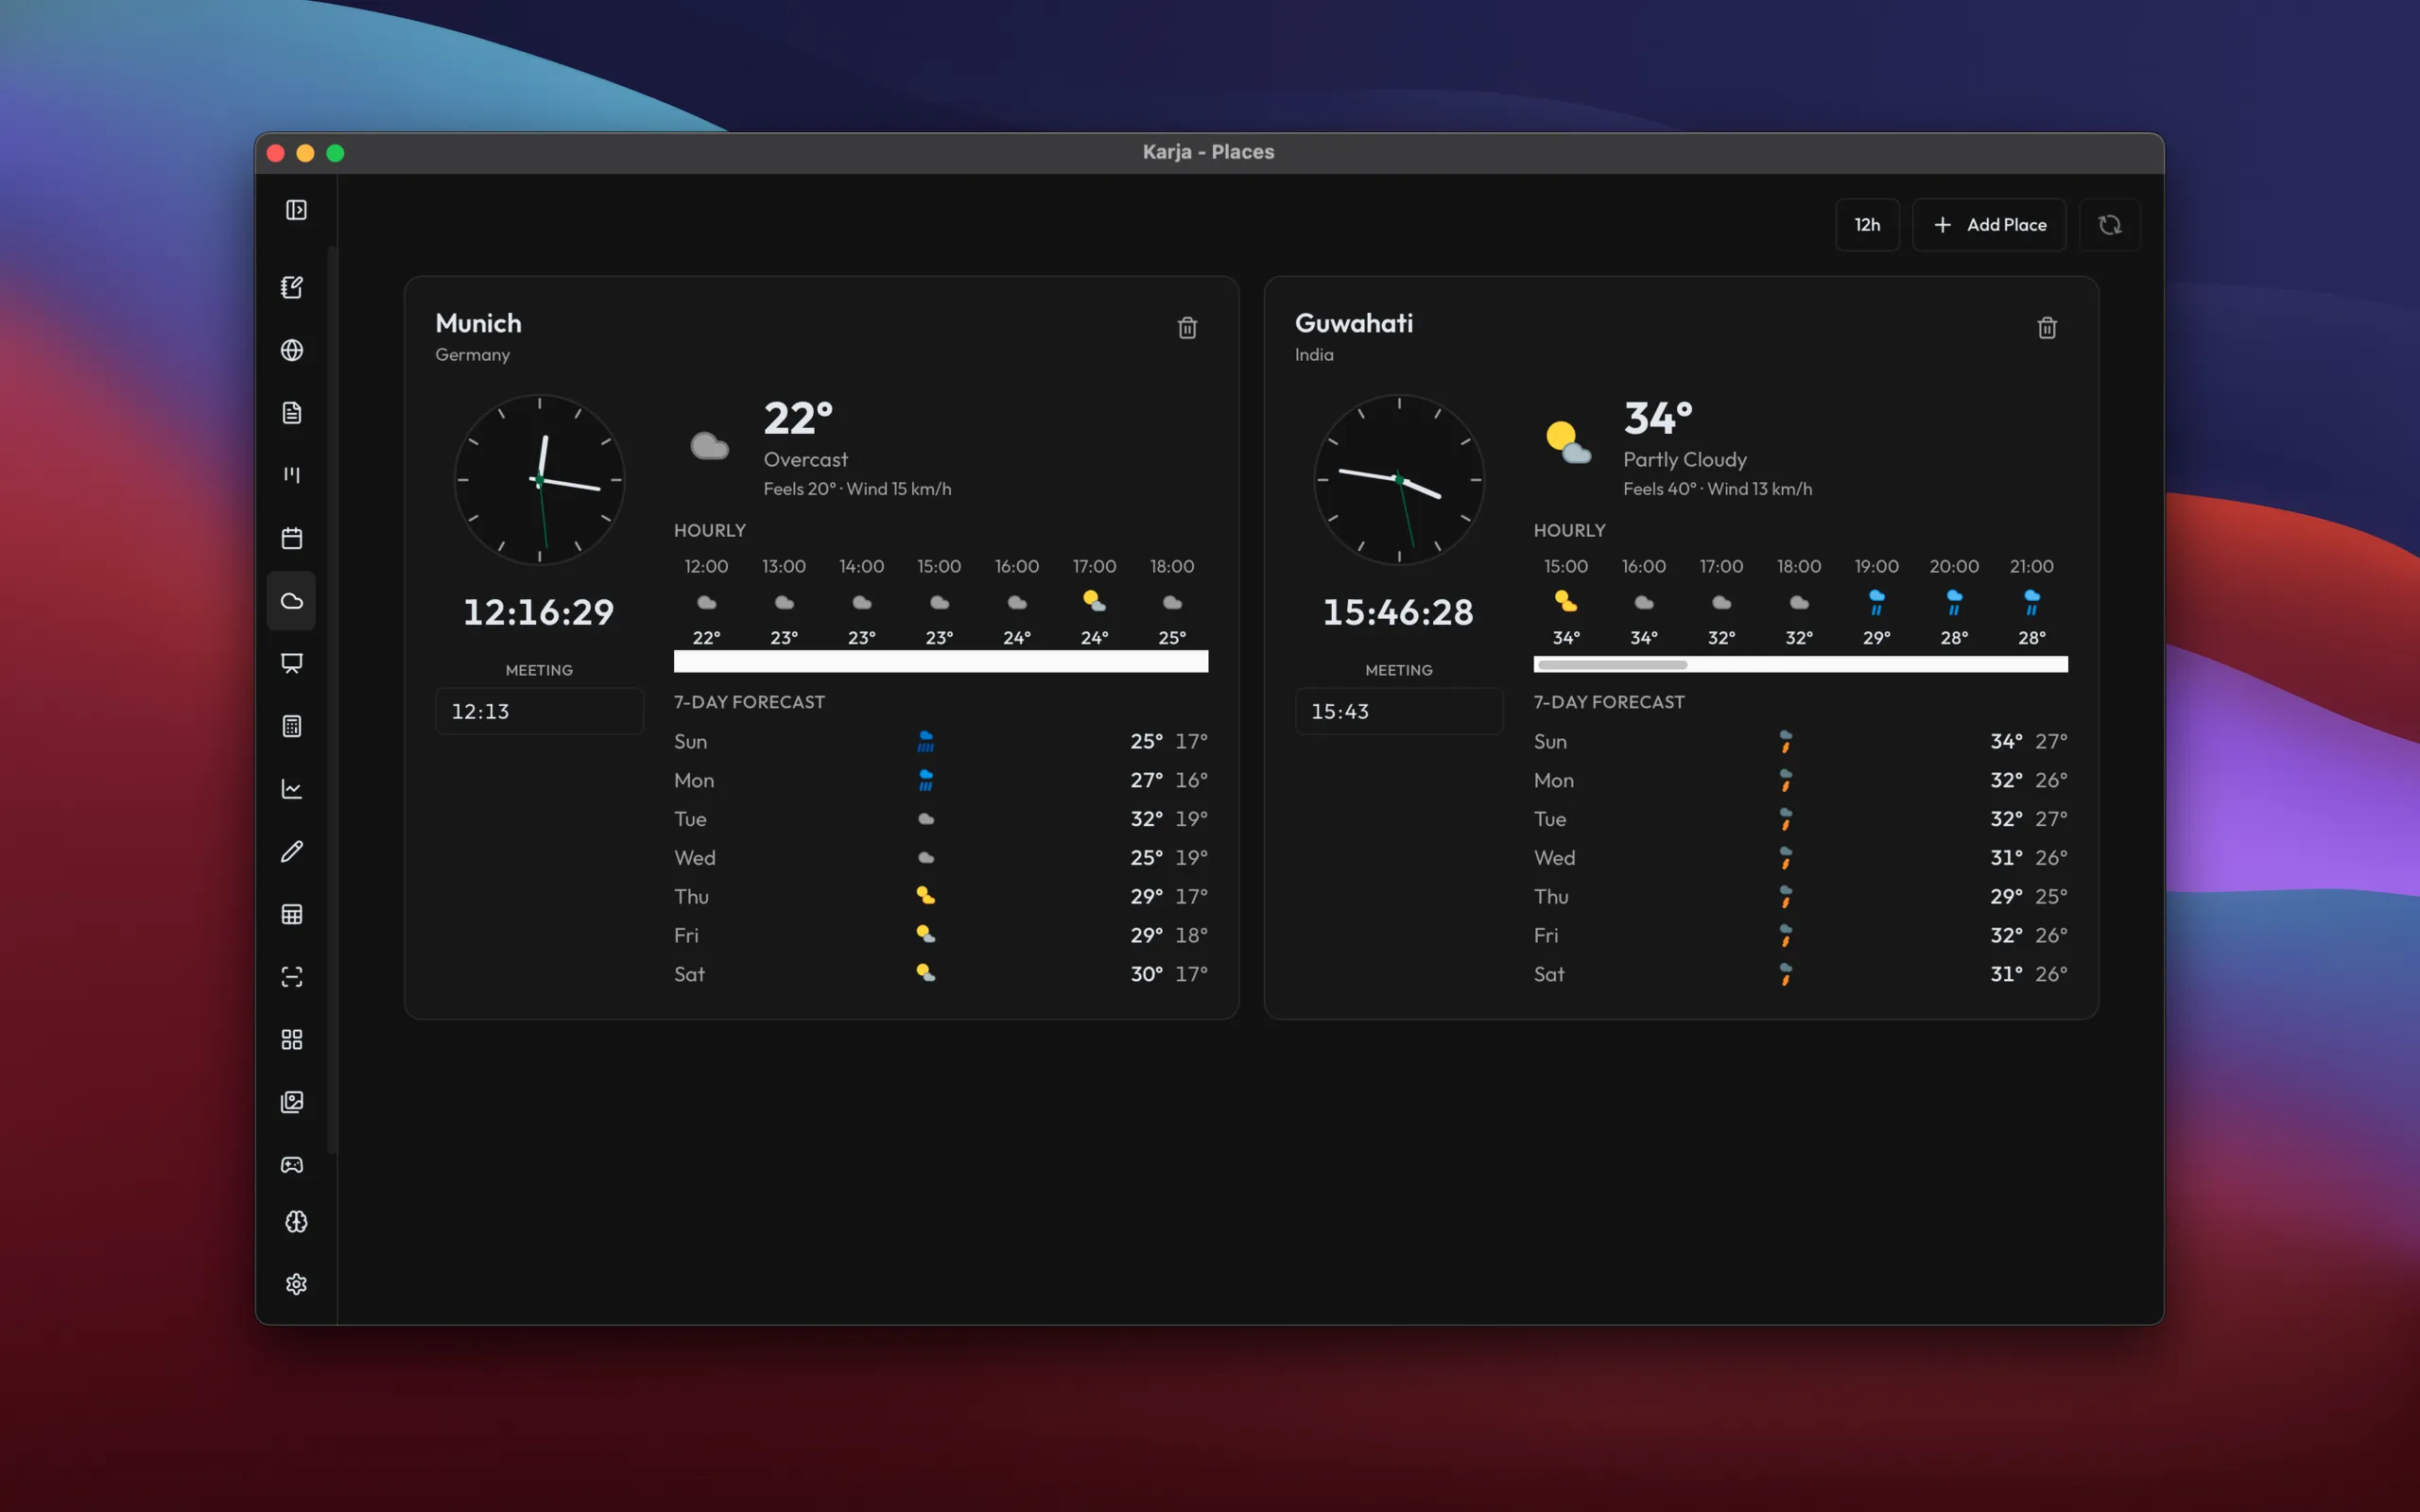The height and width of the screenshot is (1512, 2420).
Task: Click the Guwahati 15:00 hourly label
Action: (x=1566, y=566)
